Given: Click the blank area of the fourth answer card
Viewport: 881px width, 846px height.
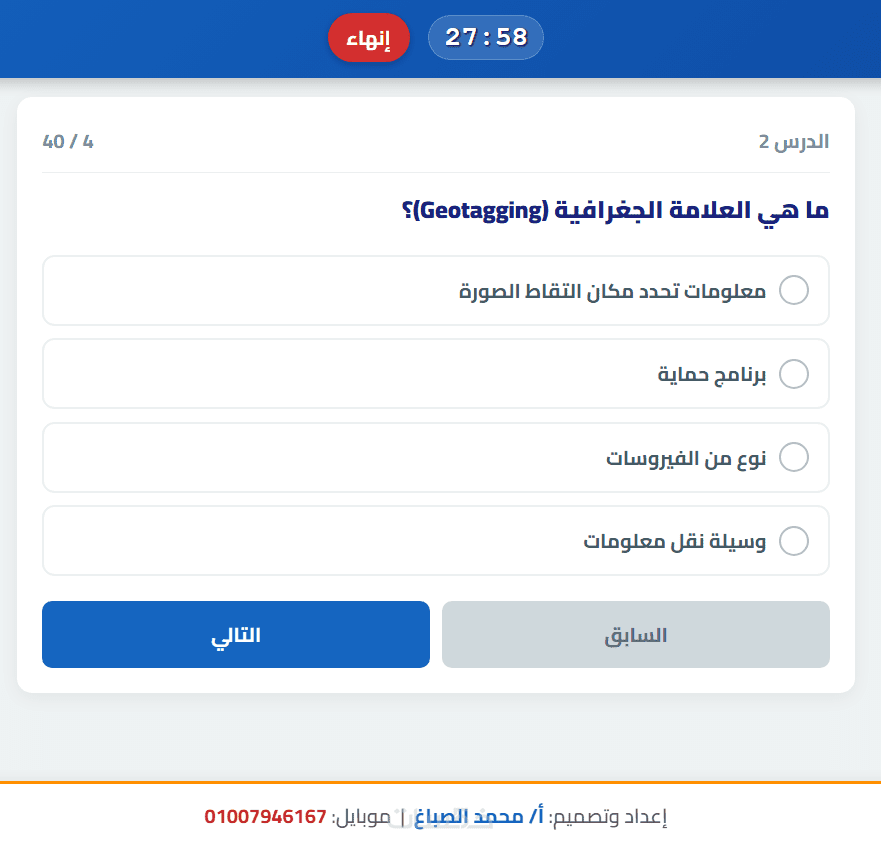Looking at the screenshot, I should (x=300, y=541).
